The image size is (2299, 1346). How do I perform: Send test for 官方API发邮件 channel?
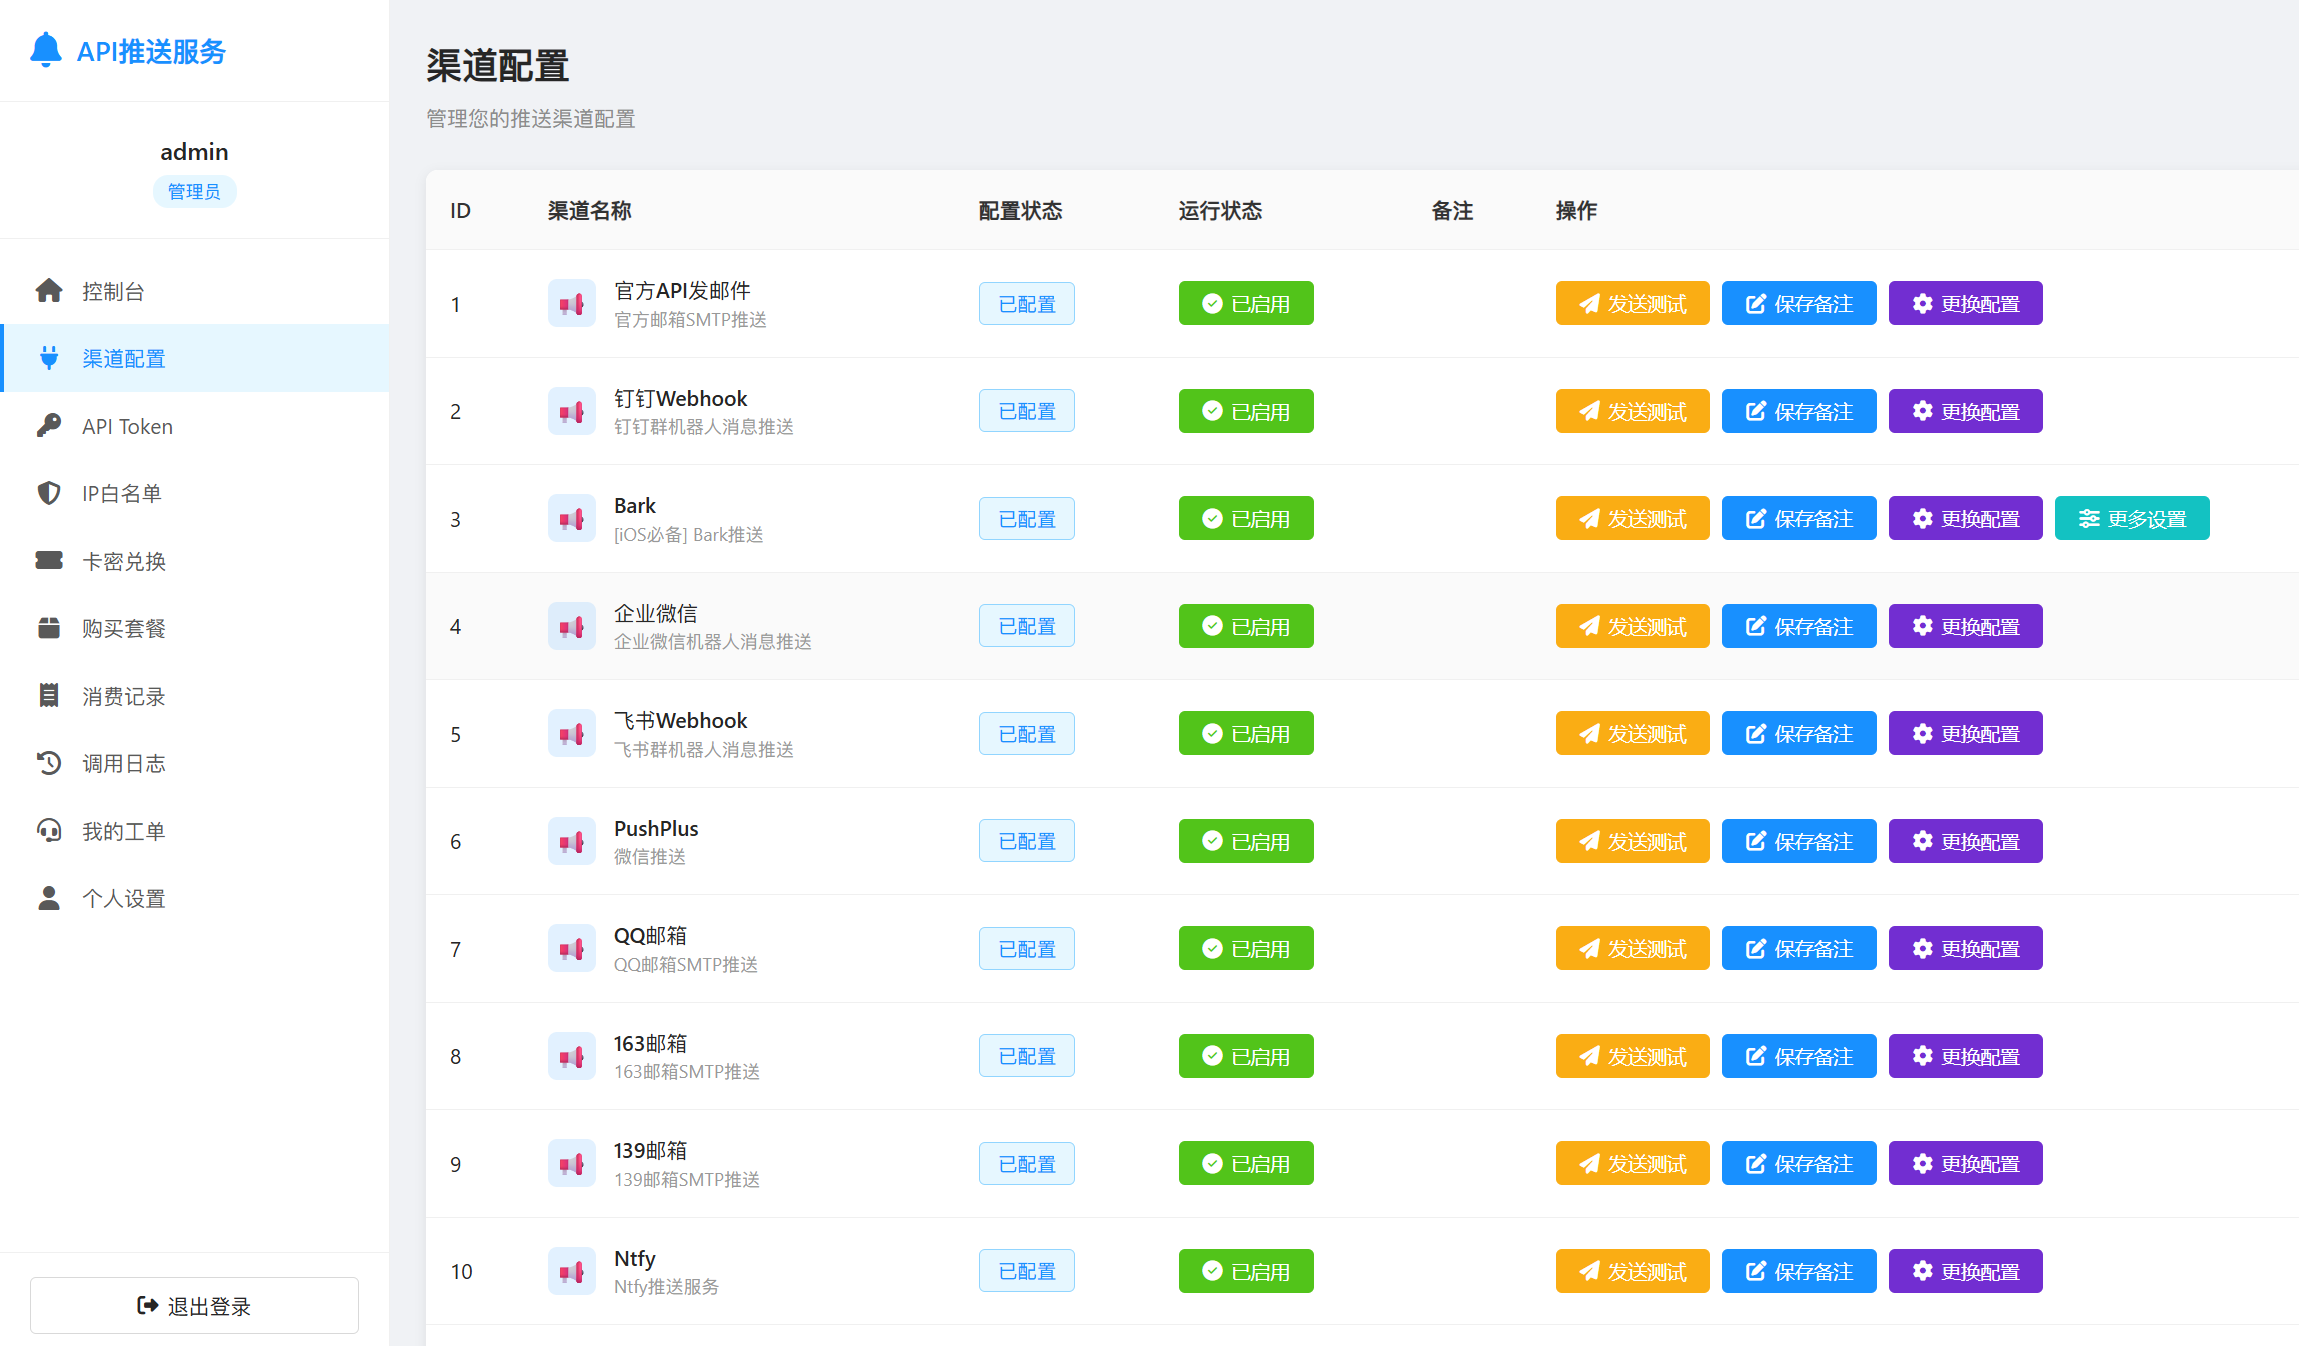coord(1631,304)
